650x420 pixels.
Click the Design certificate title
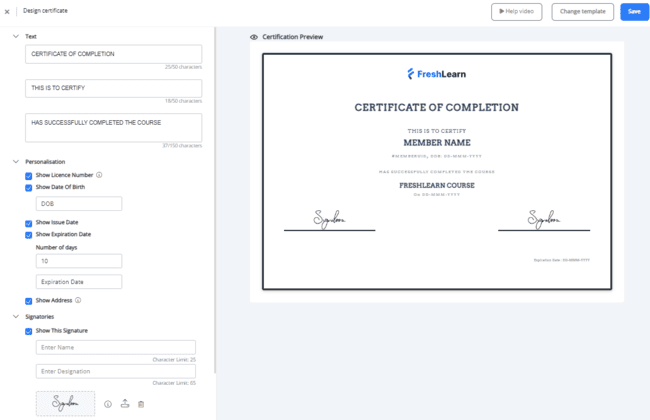click(x=45, y=11)
